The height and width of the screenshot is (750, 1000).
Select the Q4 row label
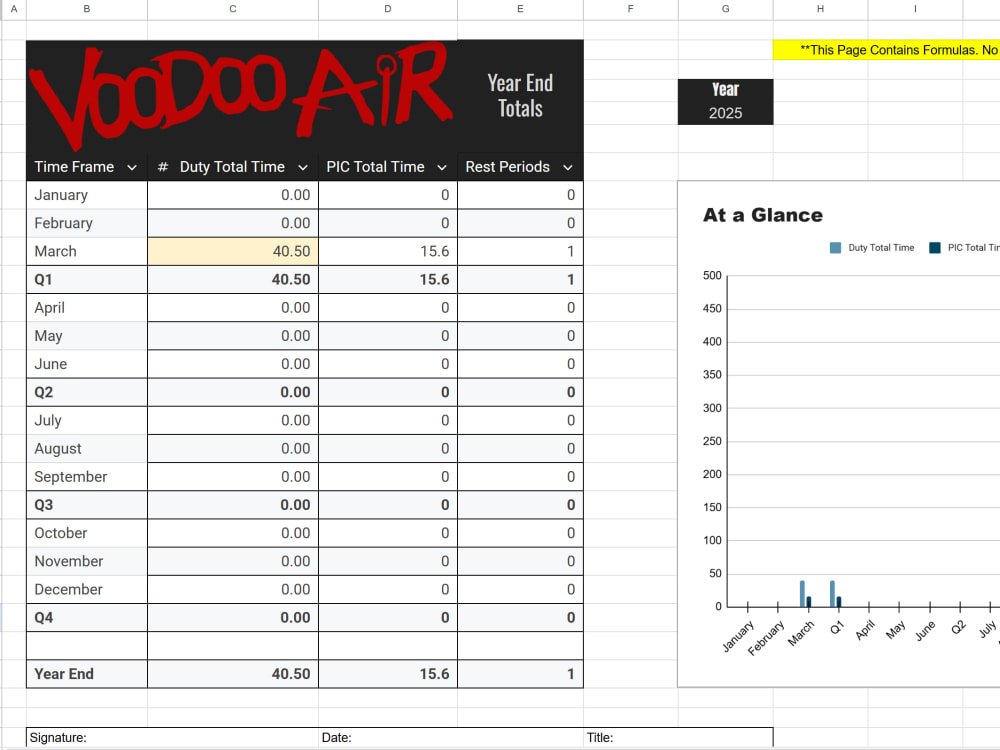tap(87, 617)
